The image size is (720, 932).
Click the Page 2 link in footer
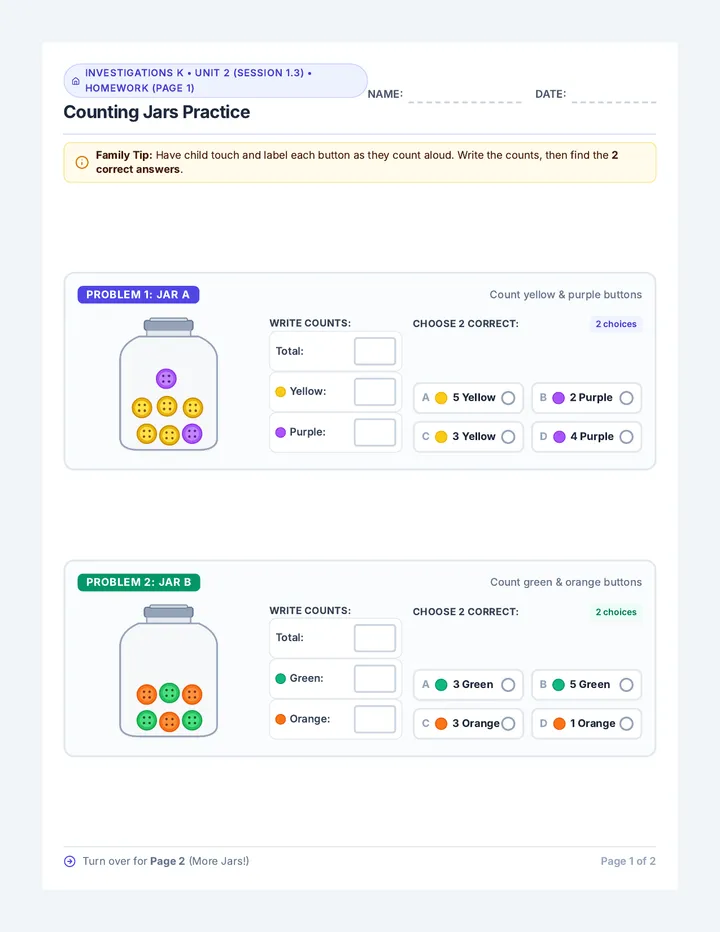coord(167,861)
